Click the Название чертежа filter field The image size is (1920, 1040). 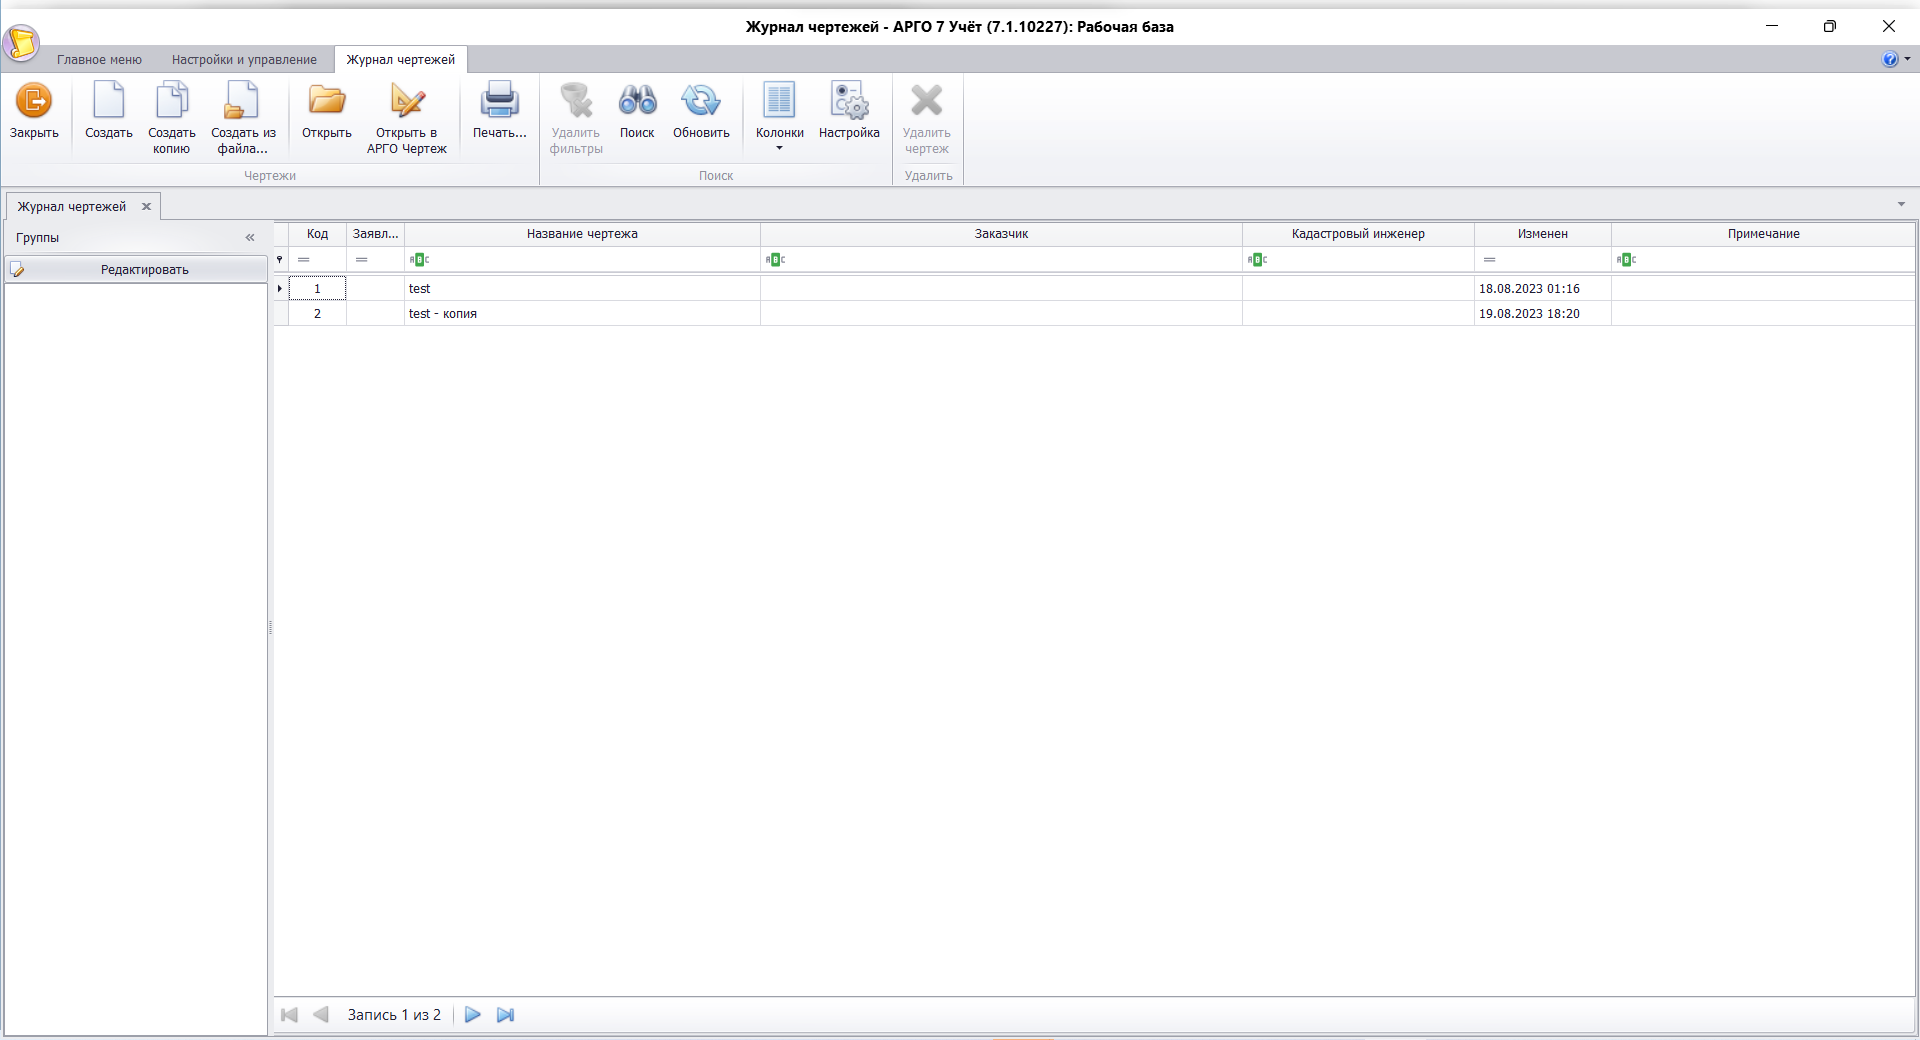point(582,260)
